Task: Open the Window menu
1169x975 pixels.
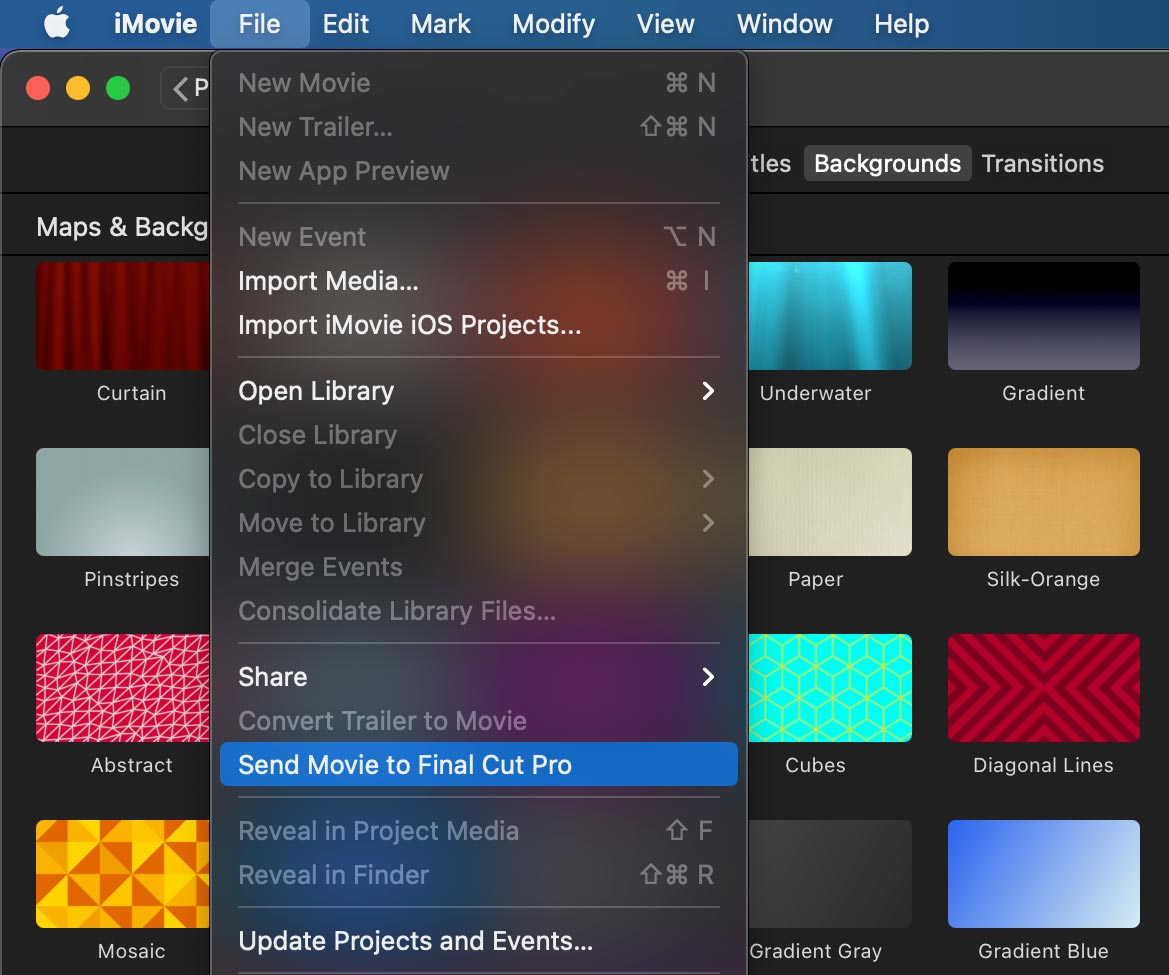Action: tap(784, 24)
